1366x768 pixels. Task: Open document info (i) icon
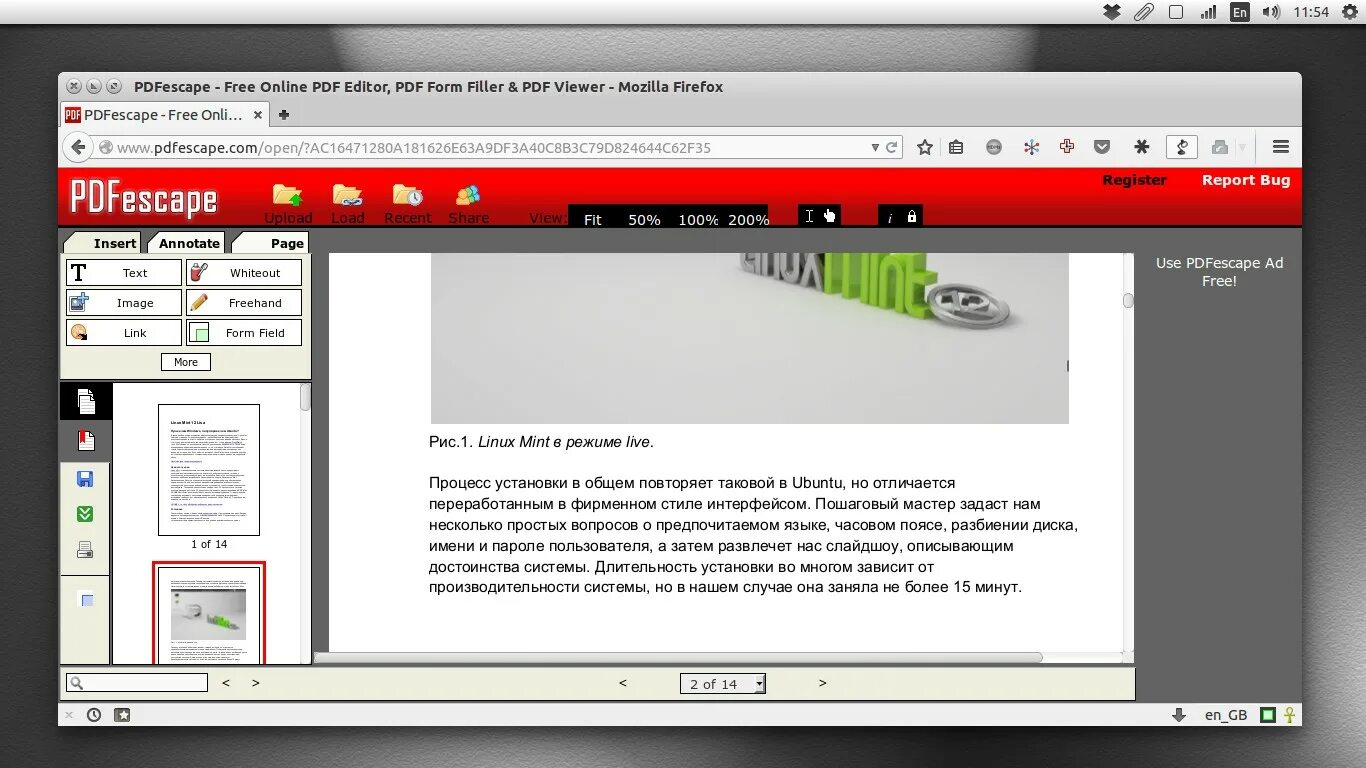tap(890, 217)
